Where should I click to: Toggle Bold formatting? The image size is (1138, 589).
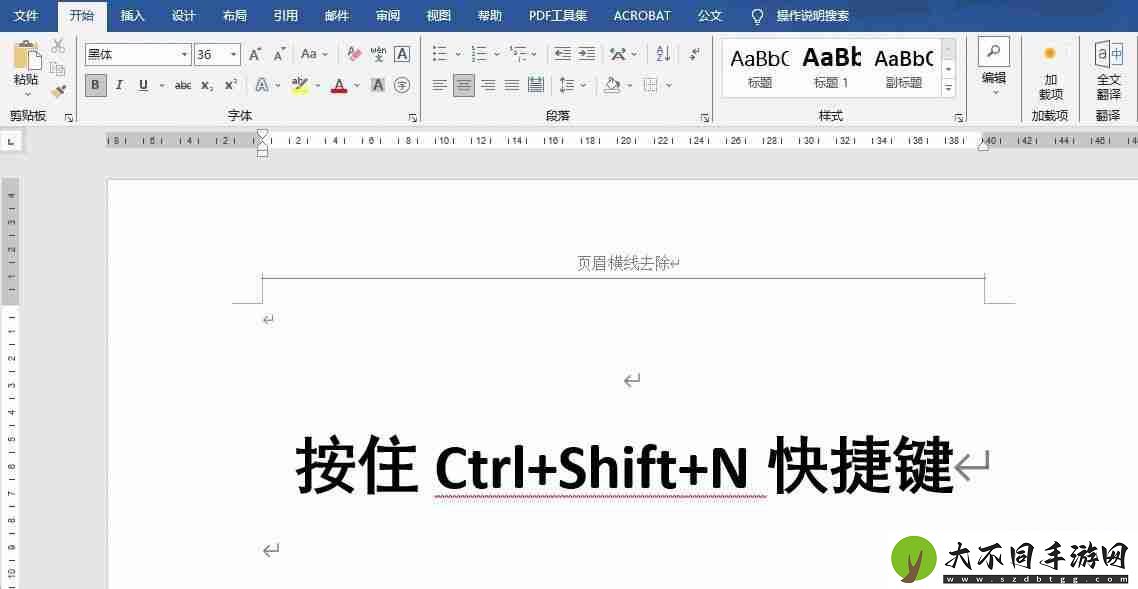[x=95, y=86]
